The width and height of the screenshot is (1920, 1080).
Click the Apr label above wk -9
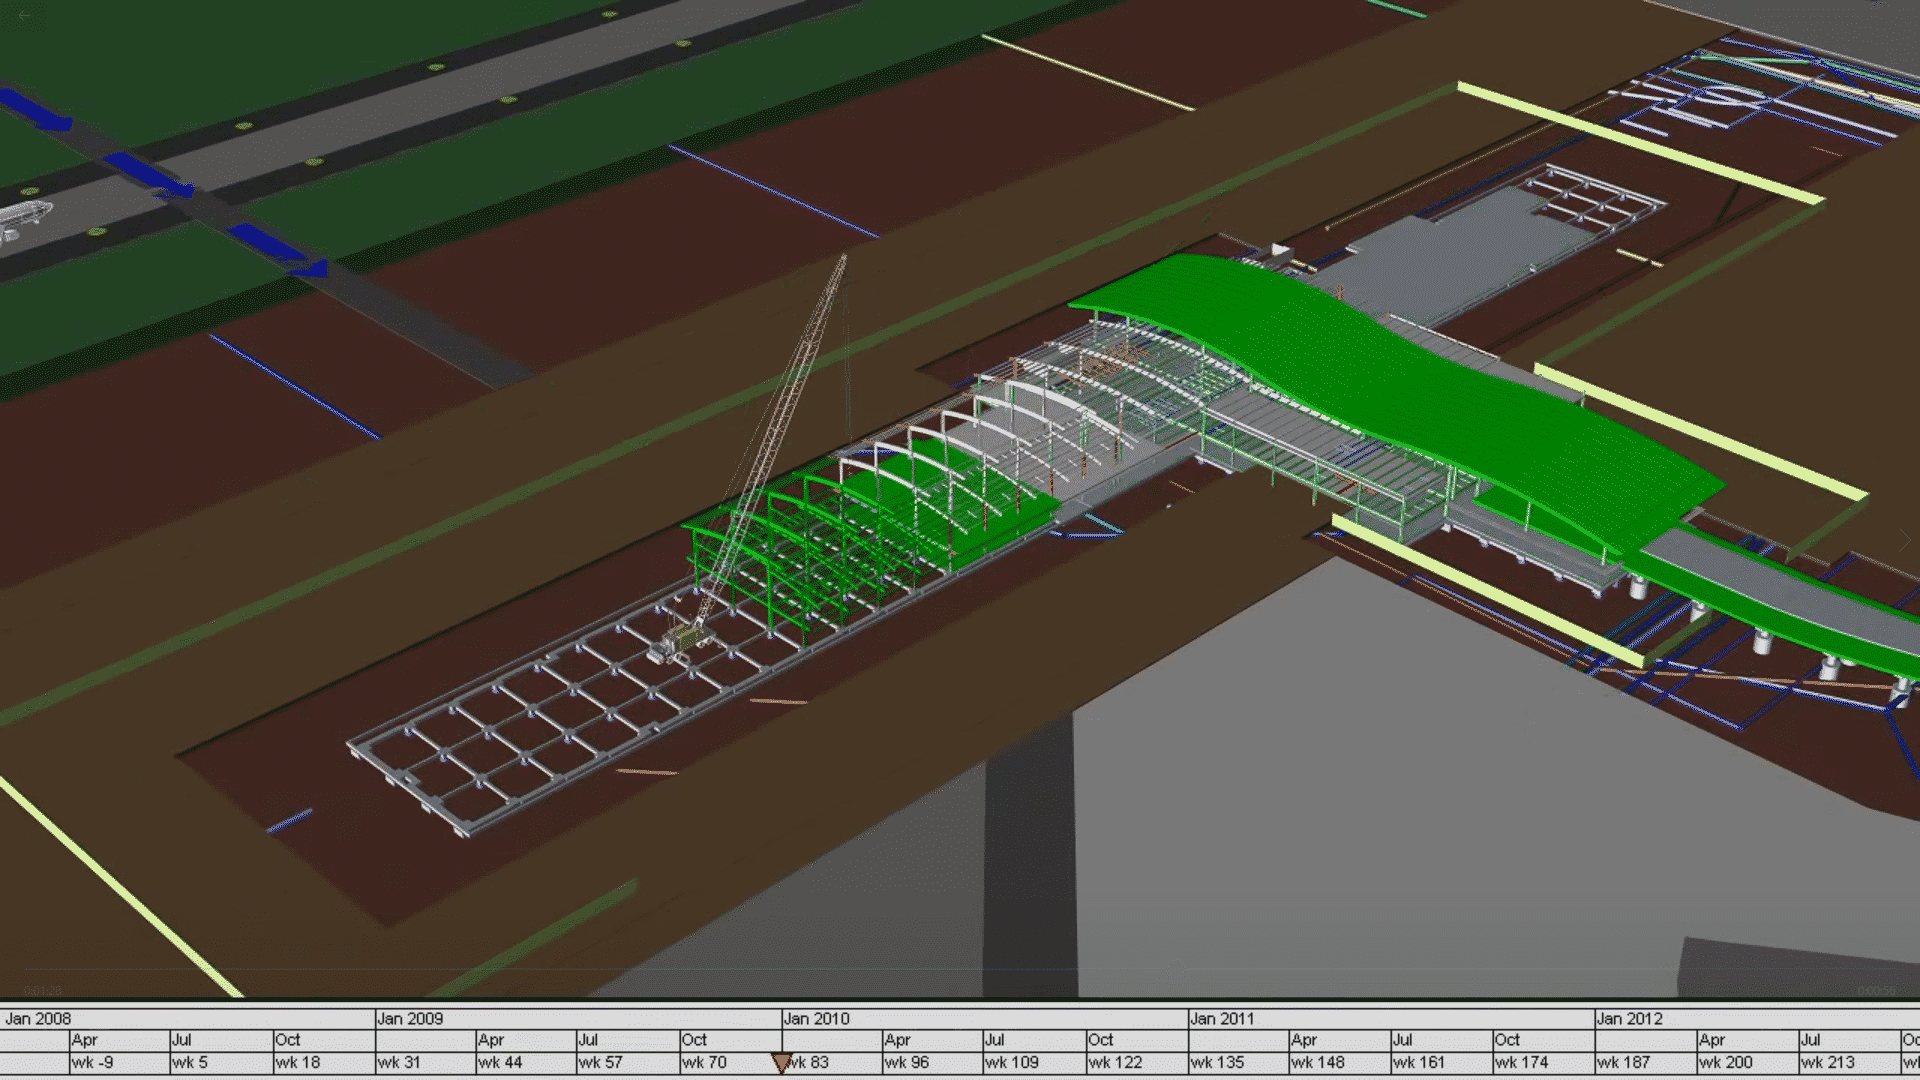(x=85, y=1040)
